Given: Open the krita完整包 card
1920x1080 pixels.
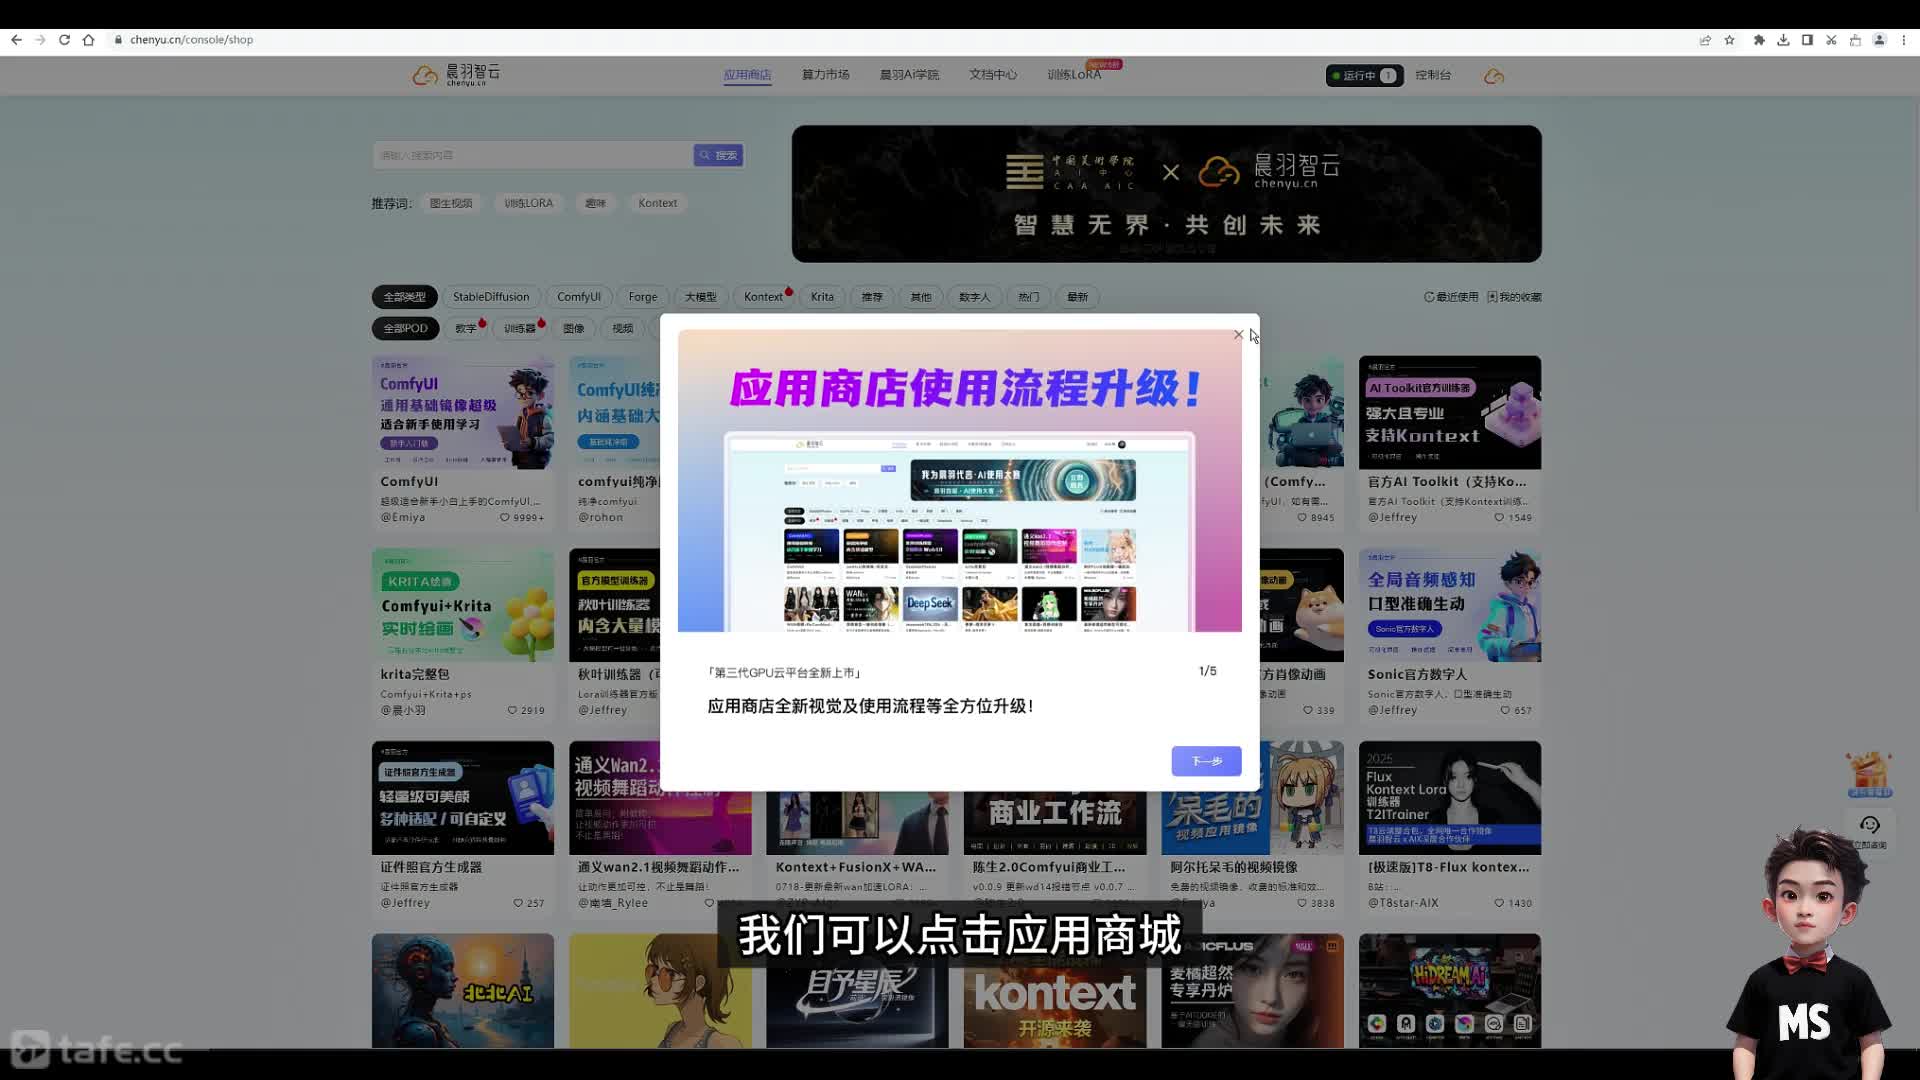Looking at the screenshot, I should tap(462, 633).
